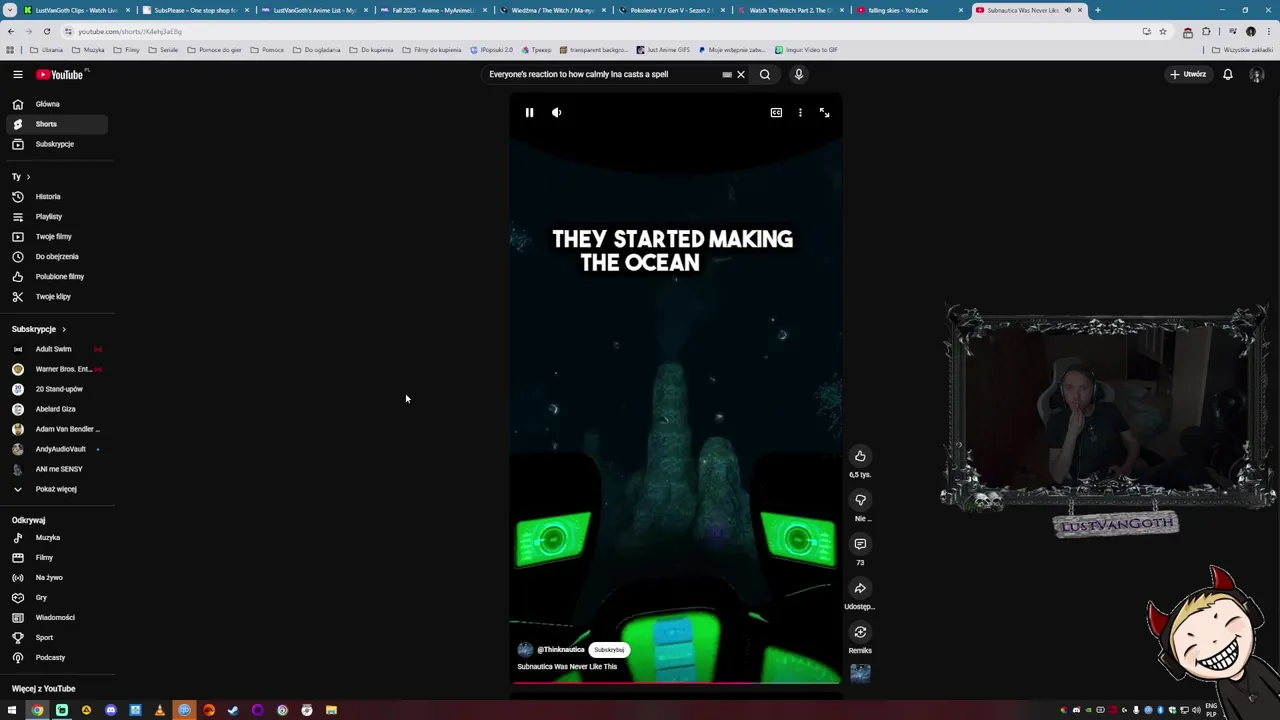The width and height of the screenshot is (1280, 720).
Task: Expand the Ty section chevron
Action: click(28, 177)
